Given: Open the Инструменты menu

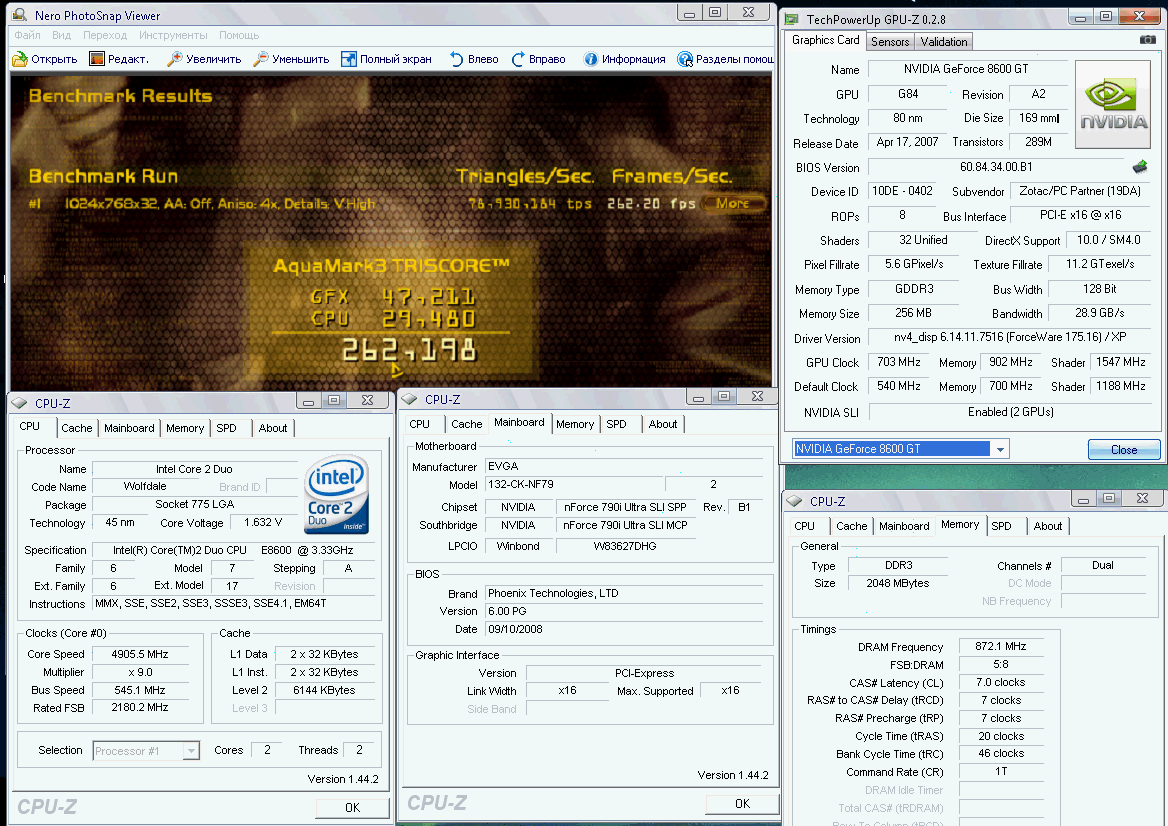Looking at the screenshot, I should pyautogui.click(x=173, y=35).
